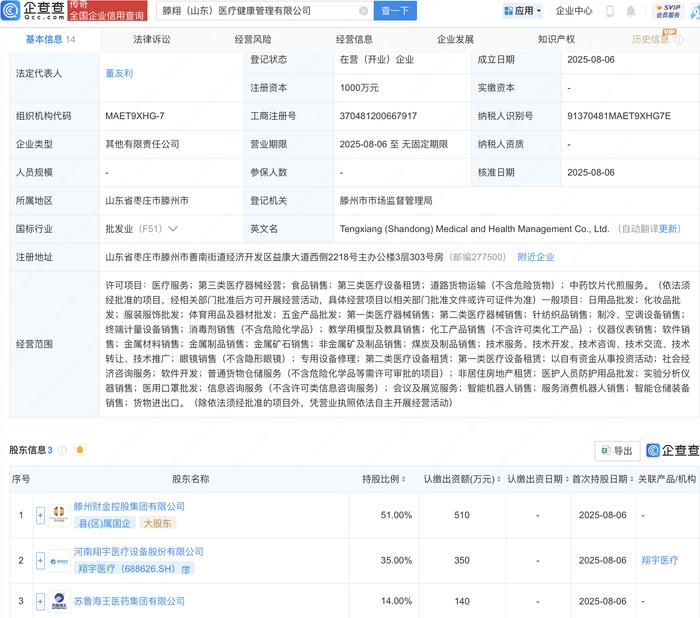This screenshot has height=618, width=700.
Task: Open the 应用 dropdown menu
Action: (x=522, y=11)
